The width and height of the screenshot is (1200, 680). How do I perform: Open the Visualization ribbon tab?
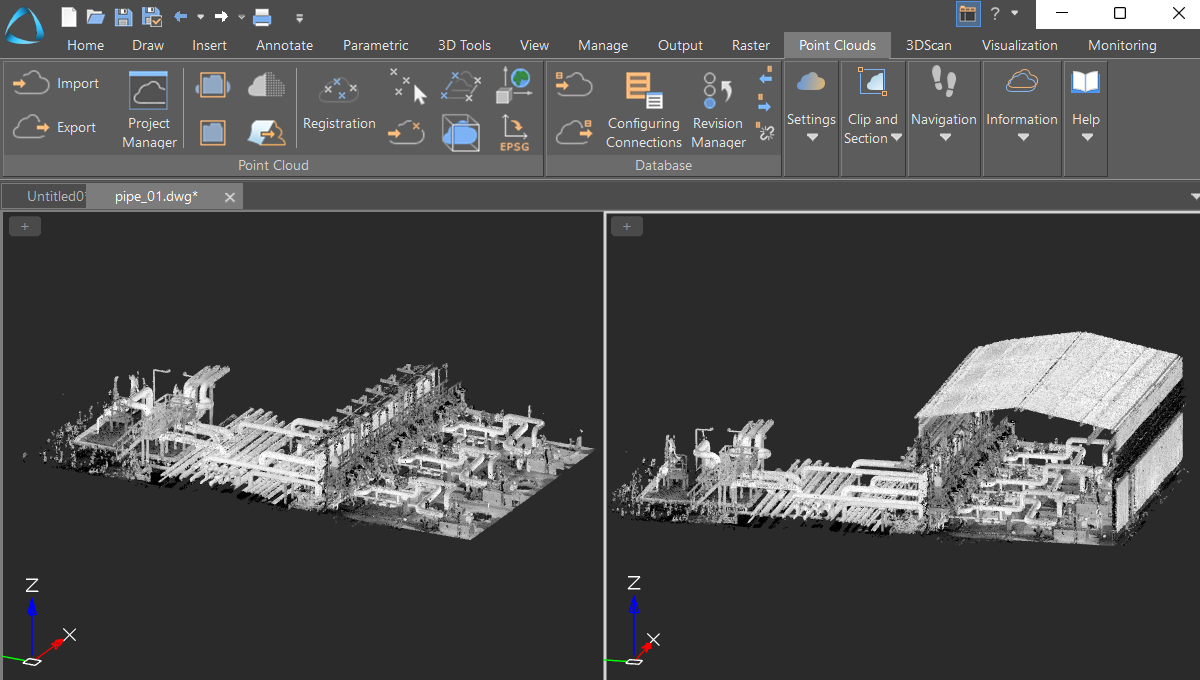[1019, 45]
